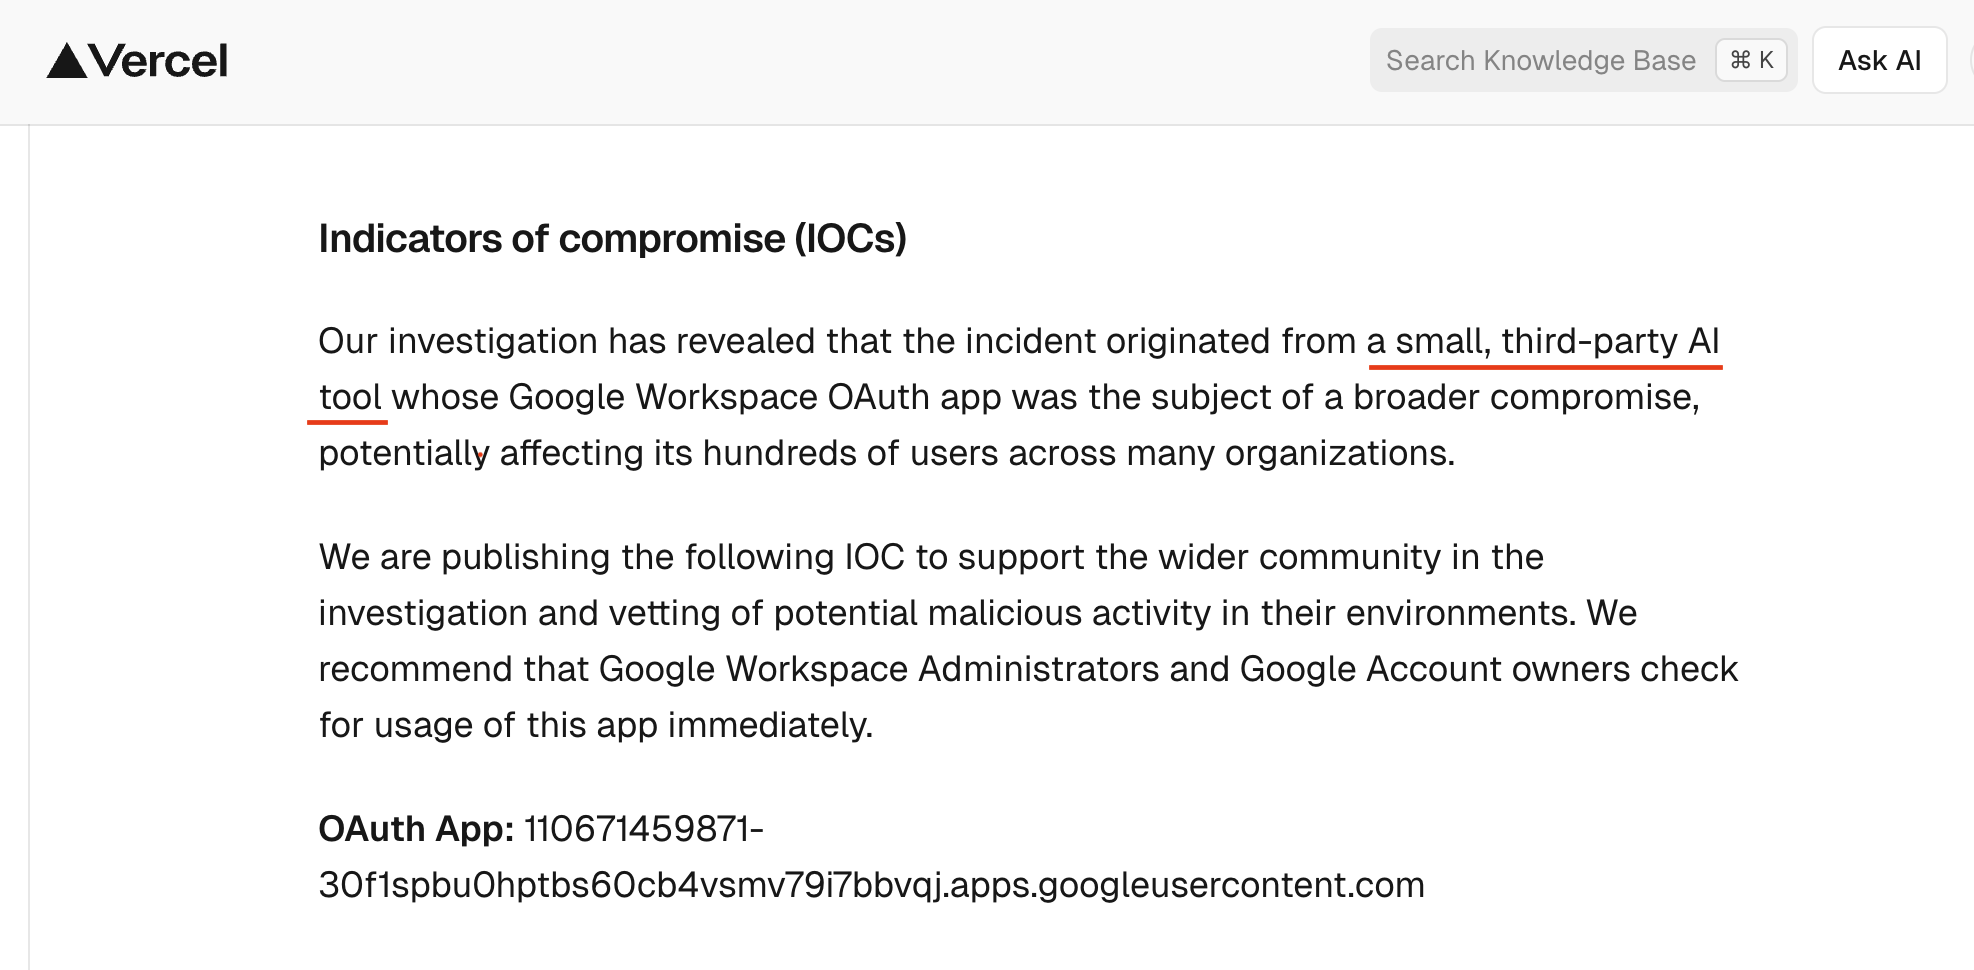Image resolution: width=1974 pixels, height=970 pixels.
Task: Click the "Indicators of compromise (IOCs)" heading
Action: click(612, 239)
